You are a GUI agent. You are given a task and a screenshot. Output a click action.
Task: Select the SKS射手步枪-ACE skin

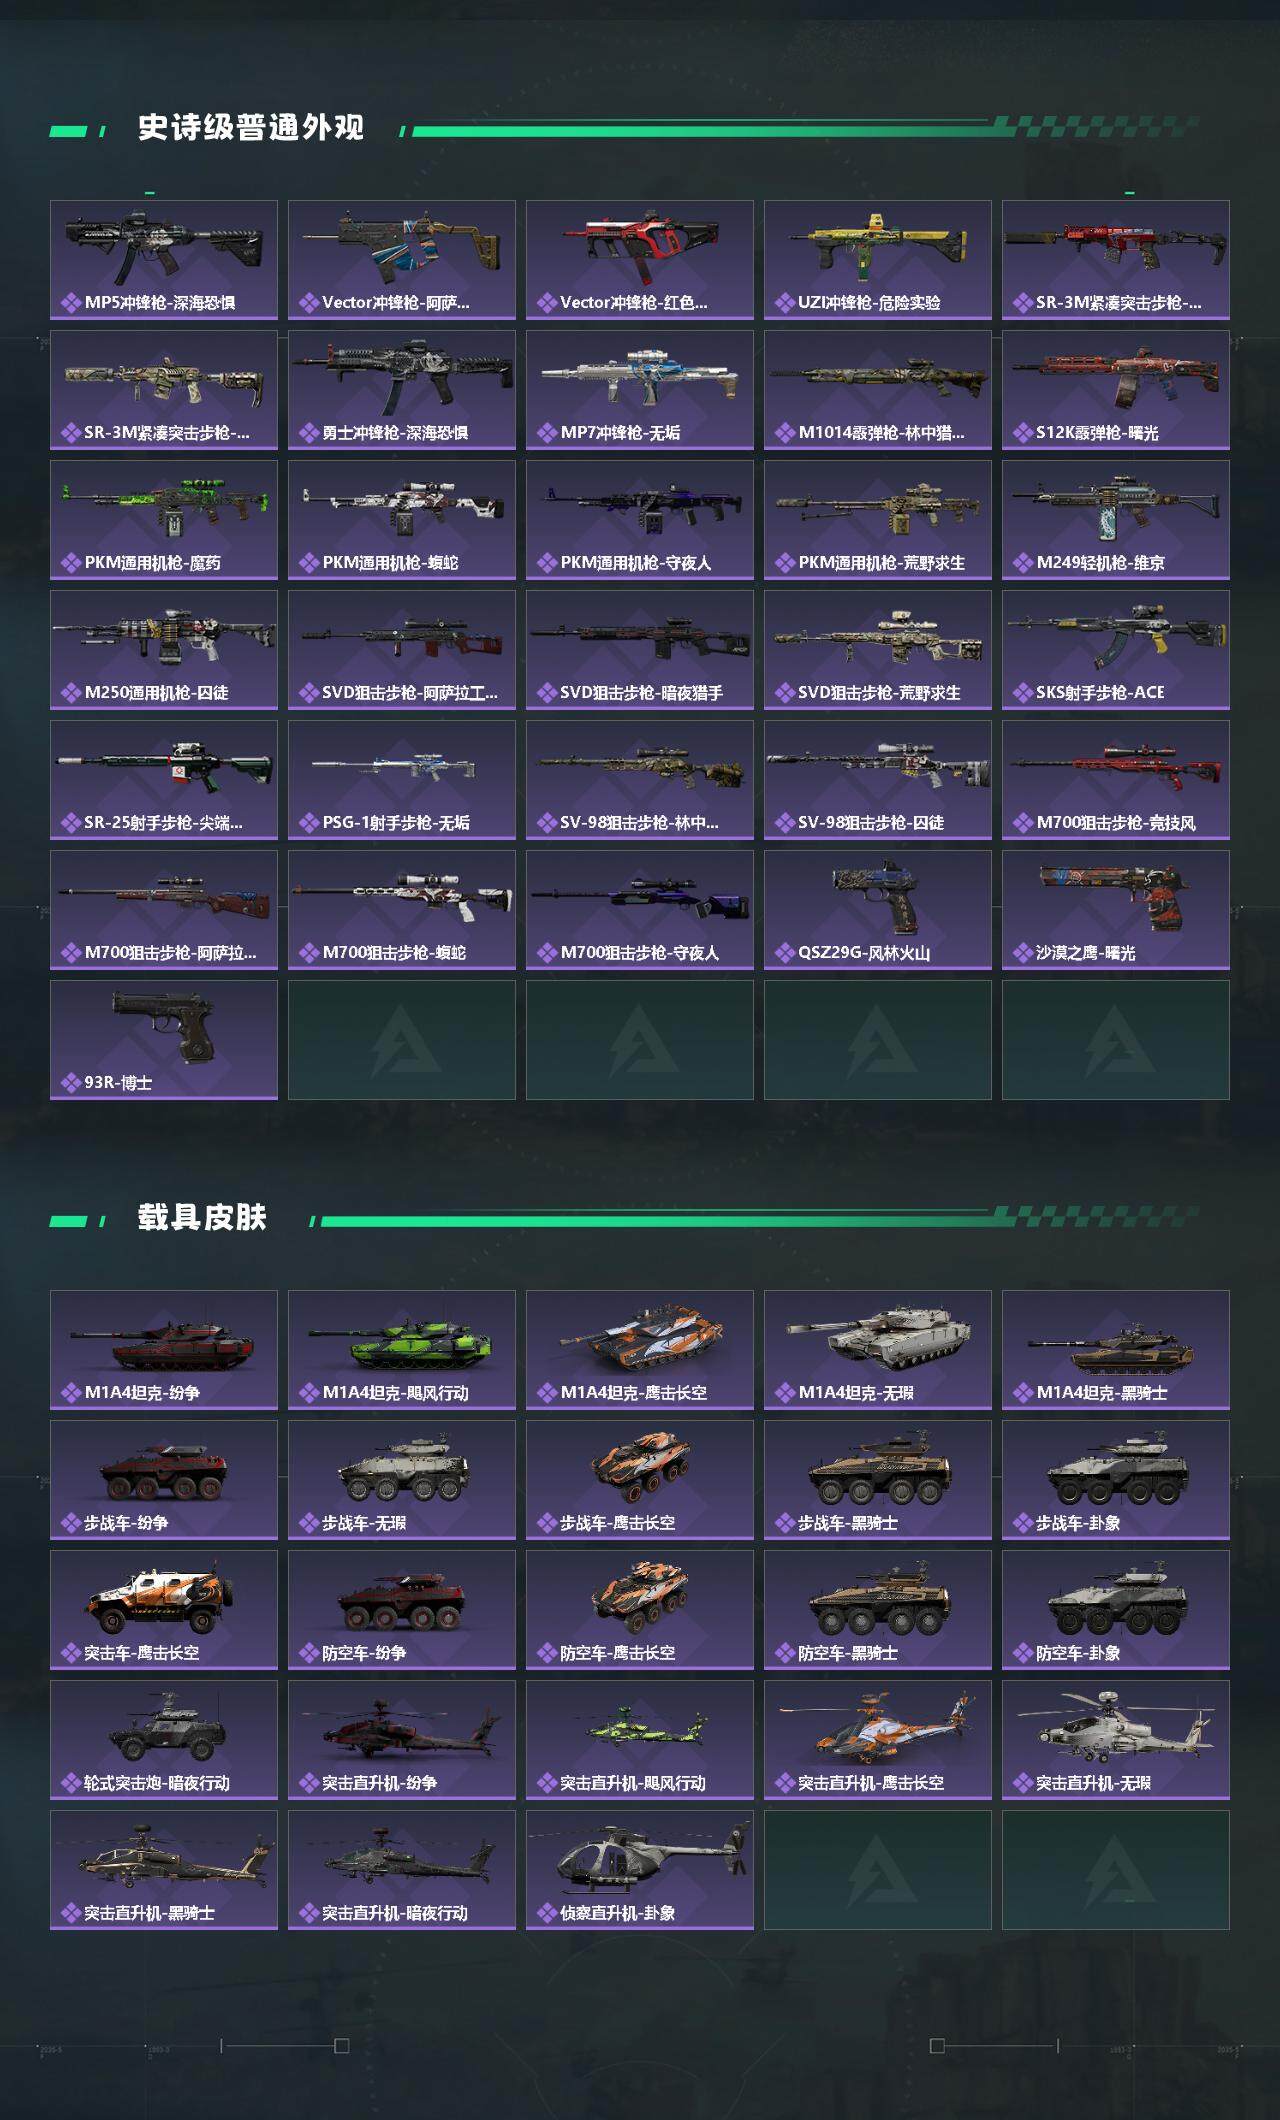click(x=1116, y=650)
